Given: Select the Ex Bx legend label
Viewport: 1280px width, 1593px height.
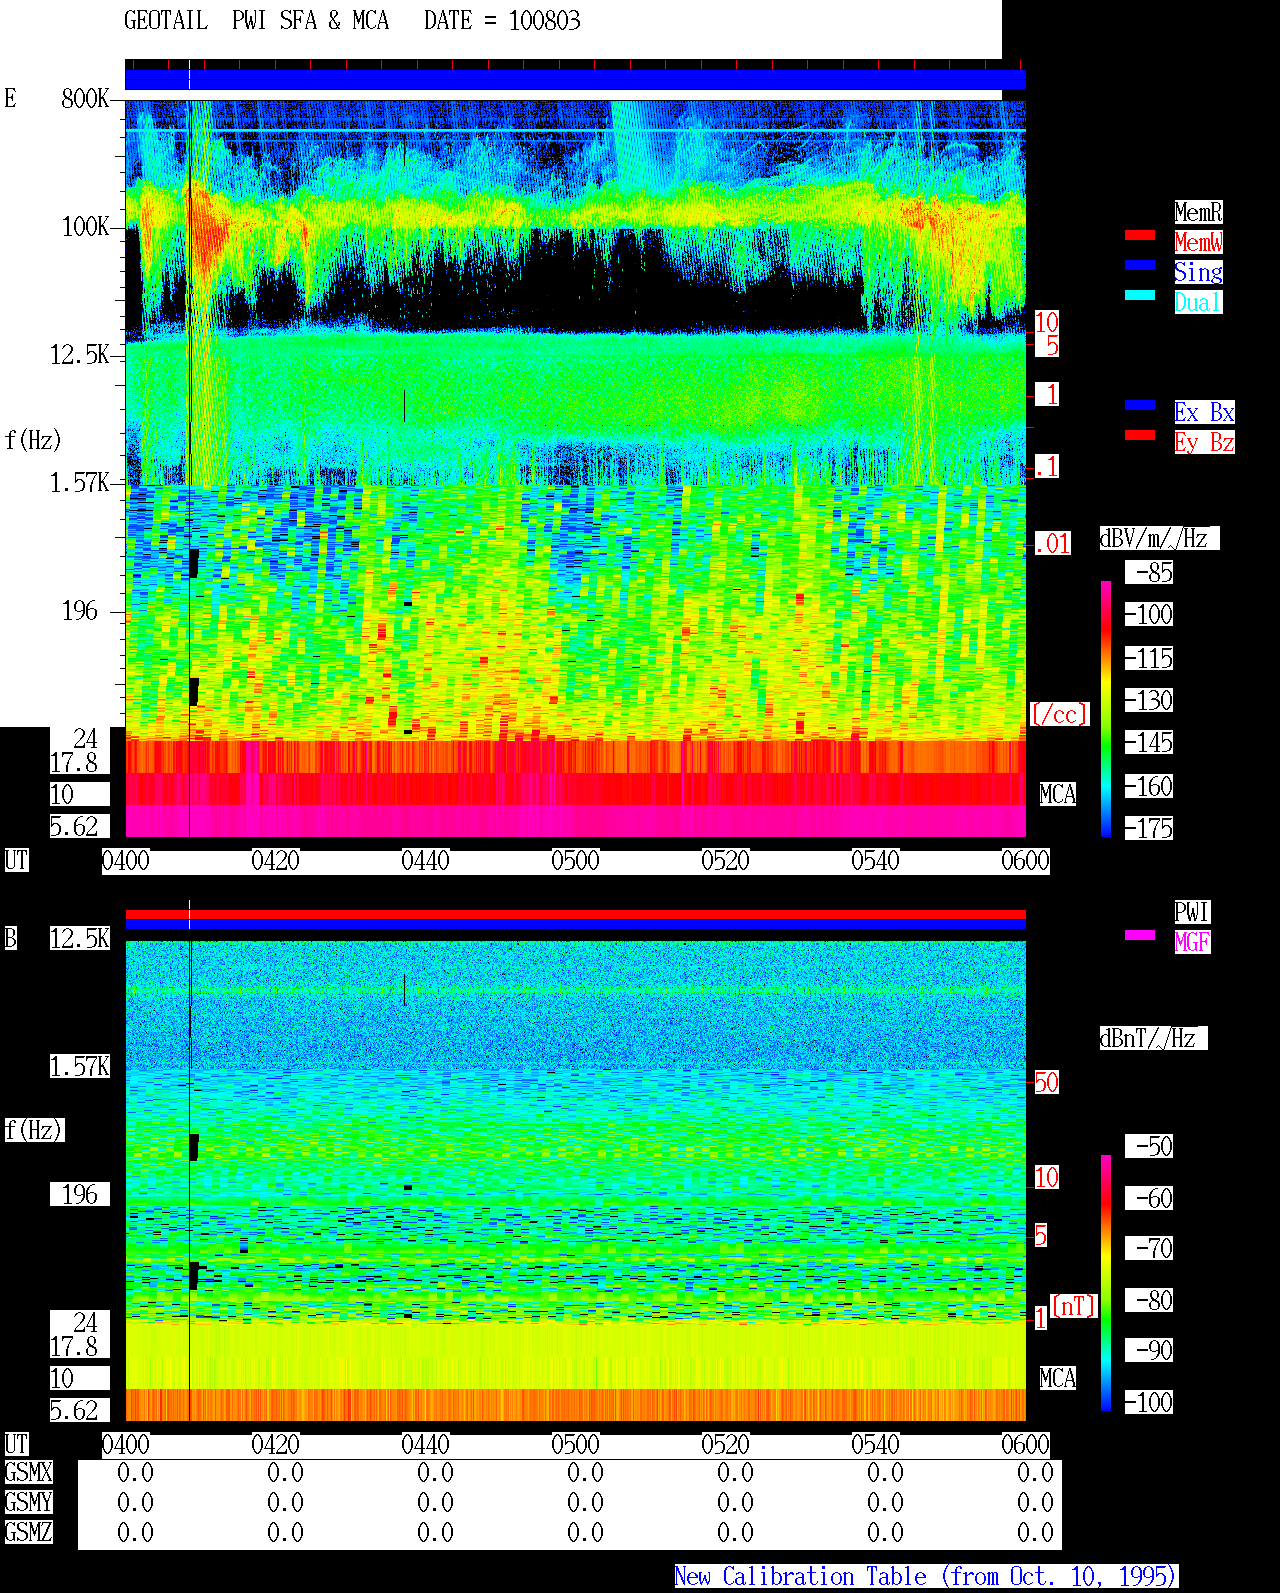Looking at the screenshot, I should coord(1204,412).
